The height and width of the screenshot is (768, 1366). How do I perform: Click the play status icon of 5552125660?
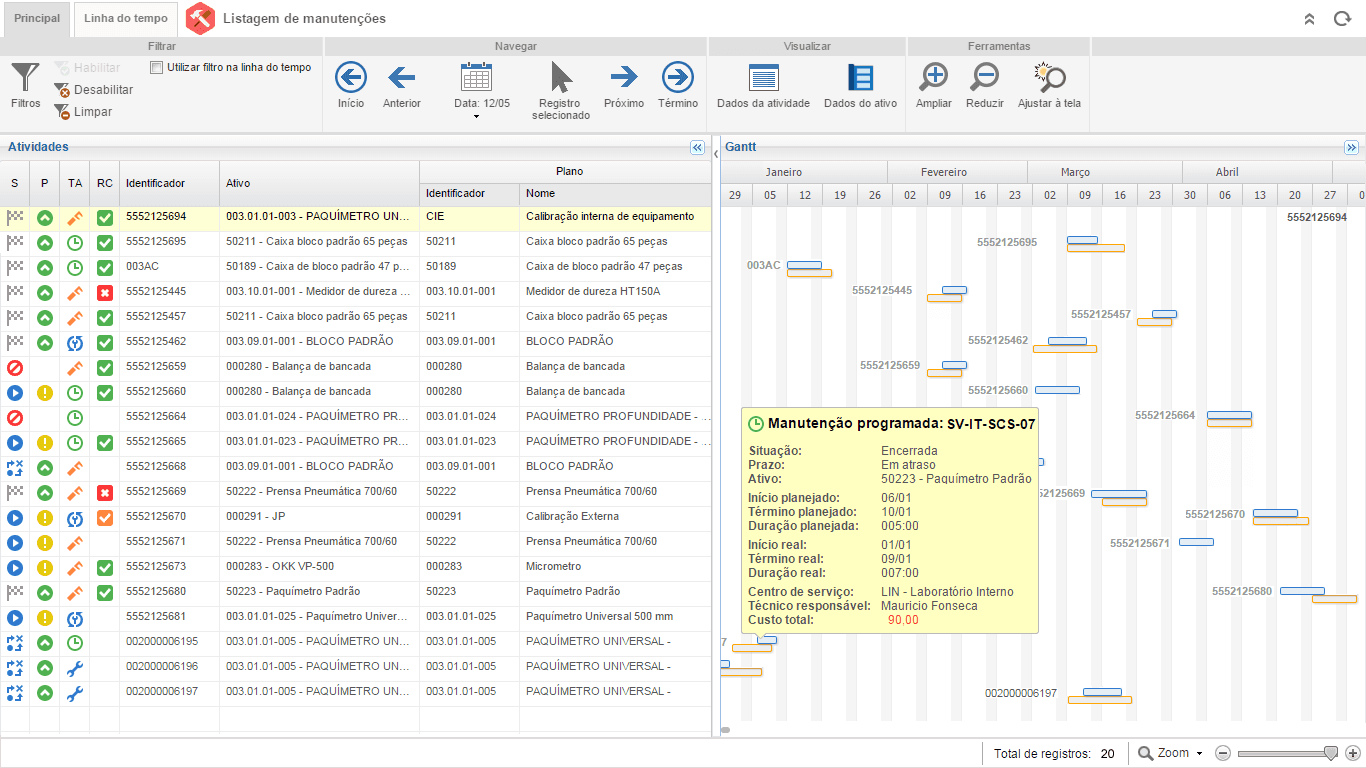[x=15, y=392]
